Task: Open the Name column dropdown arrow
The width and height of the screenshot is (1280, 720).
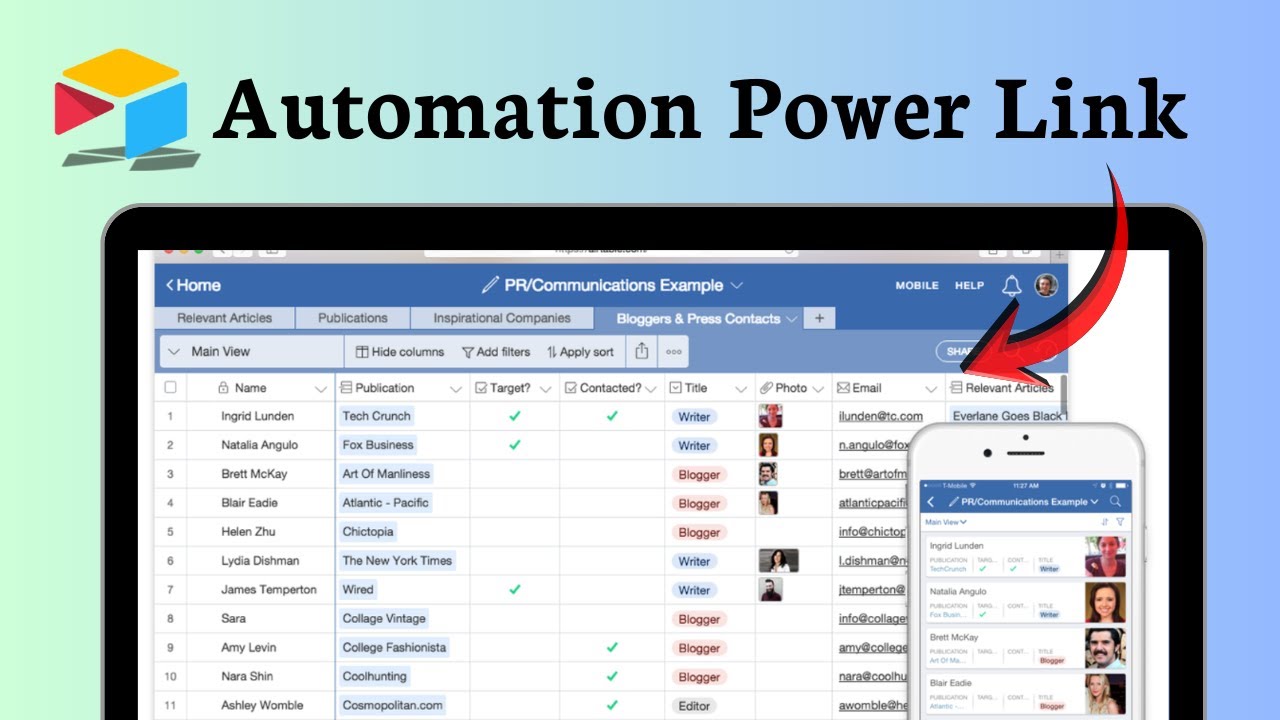Action: (321, 389)
